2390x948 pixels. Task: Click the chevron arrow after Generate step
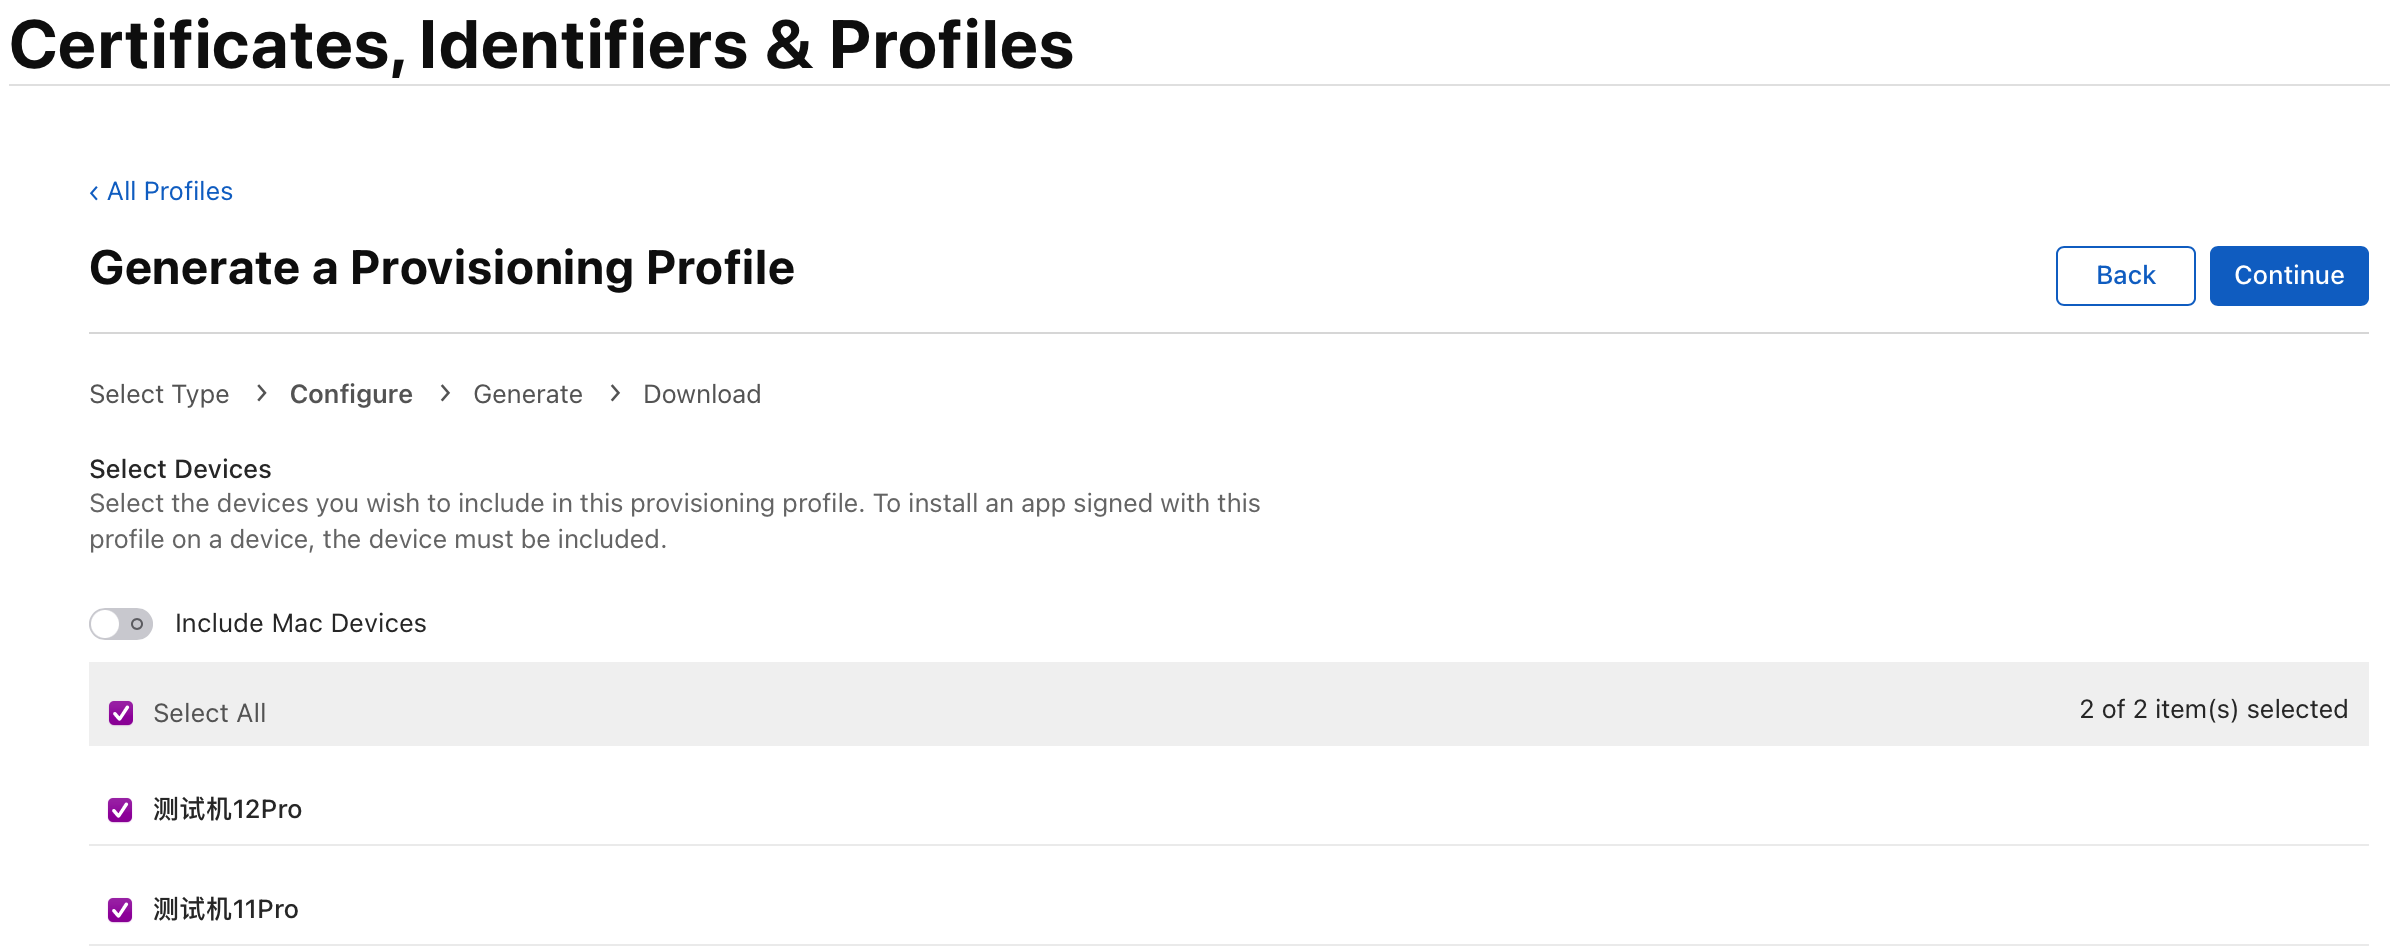[615, 394]
